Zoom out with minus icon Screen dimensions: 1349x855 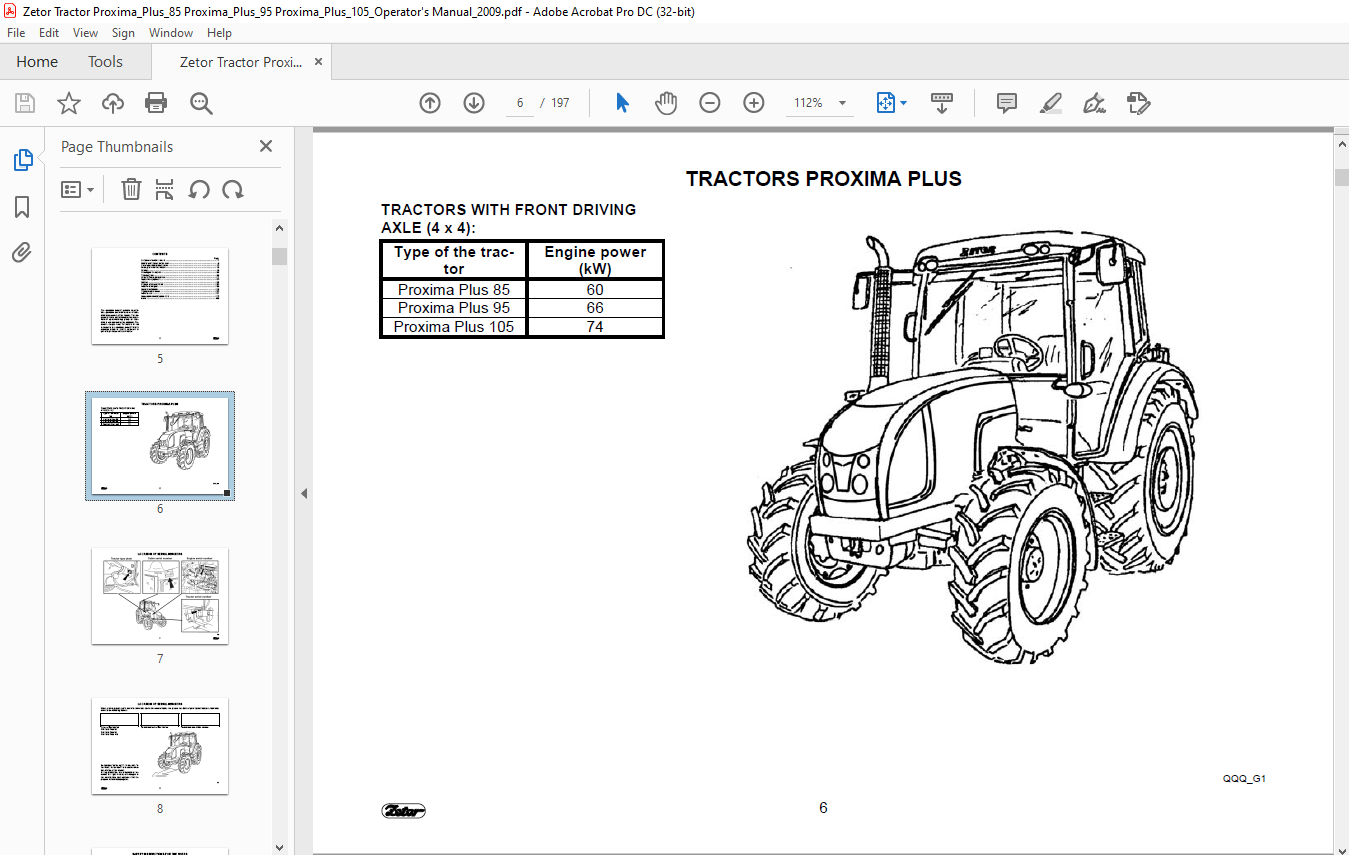pyautogui.click(x=710, y=103)
